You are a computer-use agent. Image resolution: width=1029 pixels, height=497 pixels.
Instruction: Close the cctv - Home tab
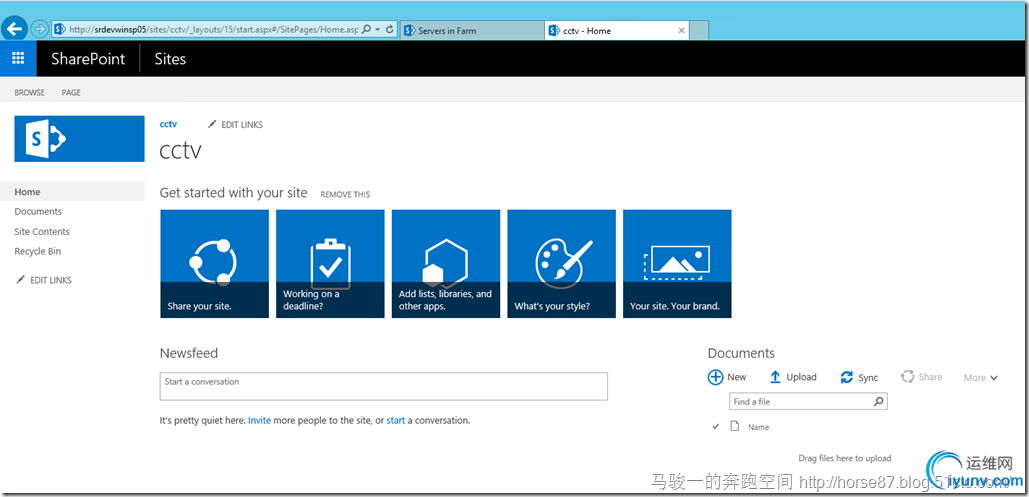[681, 30]
